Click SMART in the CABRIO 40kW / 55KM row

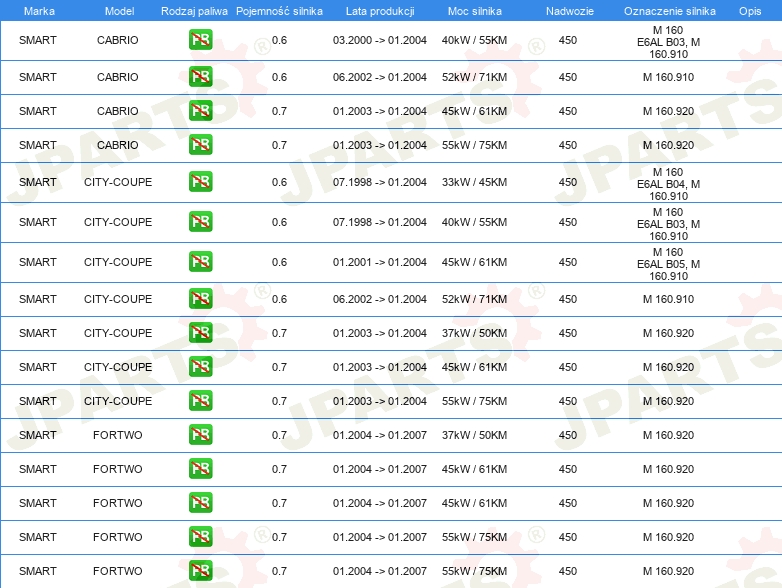click(x=37, y=40)
